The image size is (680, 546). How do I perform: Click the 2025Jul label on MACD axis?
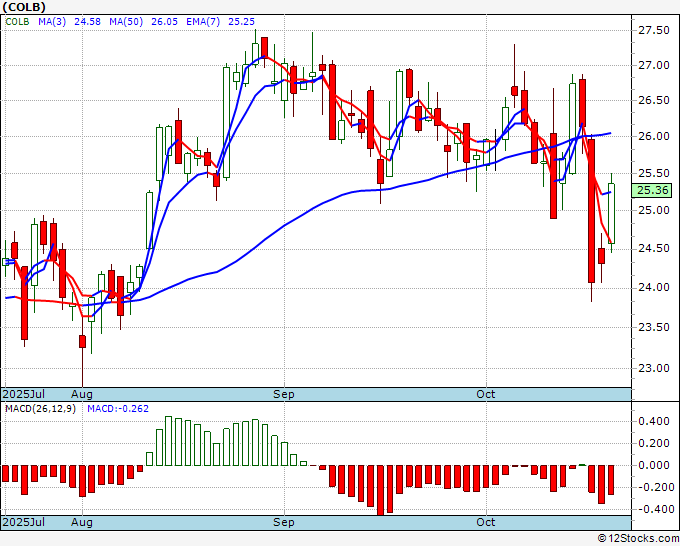[x=23, y=522]
